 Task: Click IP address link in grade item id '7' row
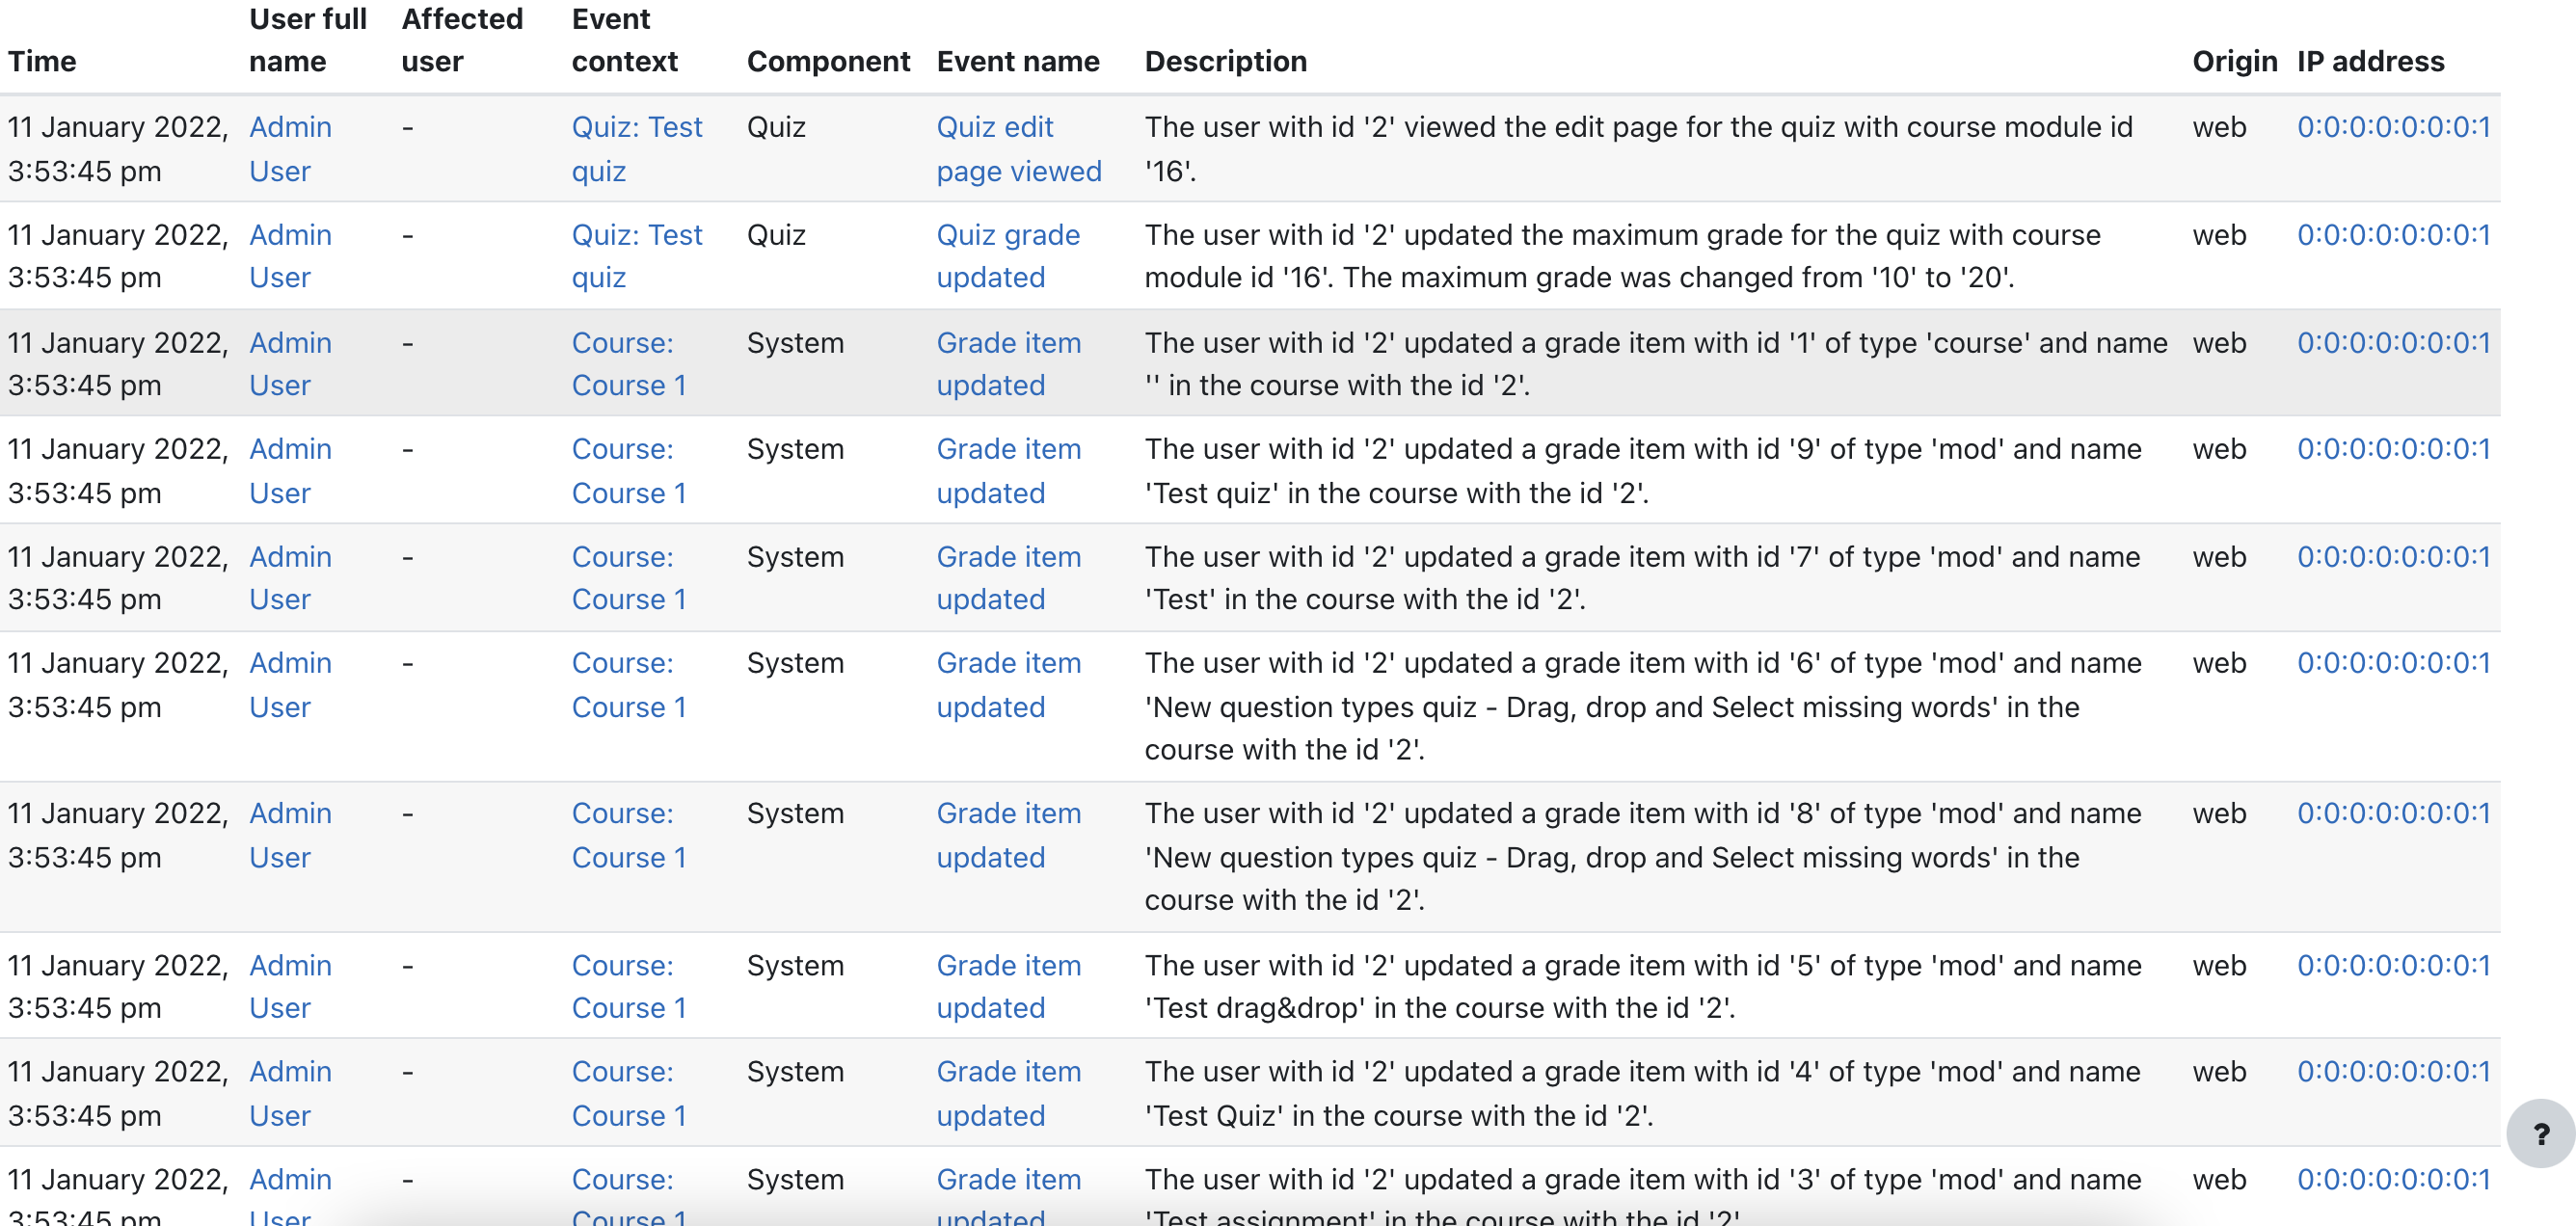coord(2393,557)
